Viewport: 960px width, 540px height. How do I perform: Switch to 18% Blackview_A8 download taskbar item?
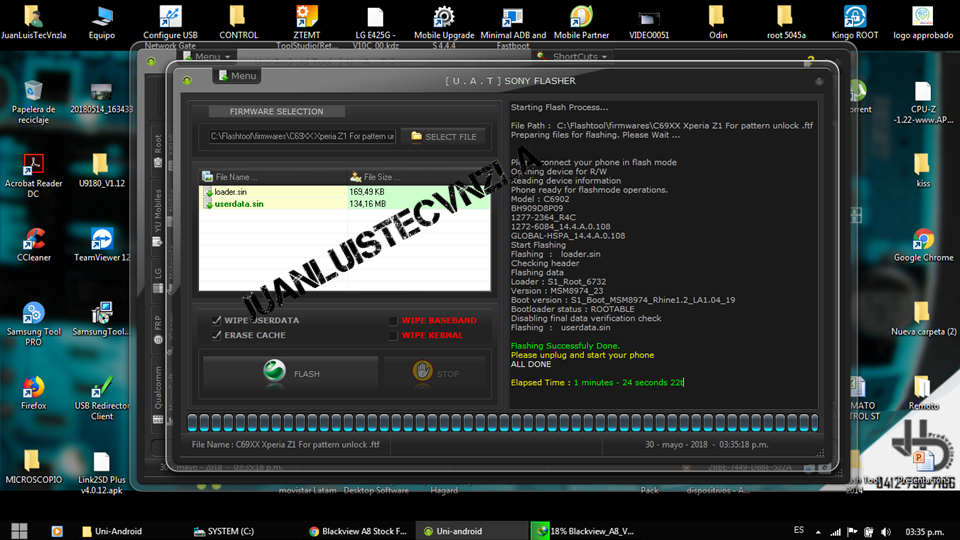click(583, 531)
